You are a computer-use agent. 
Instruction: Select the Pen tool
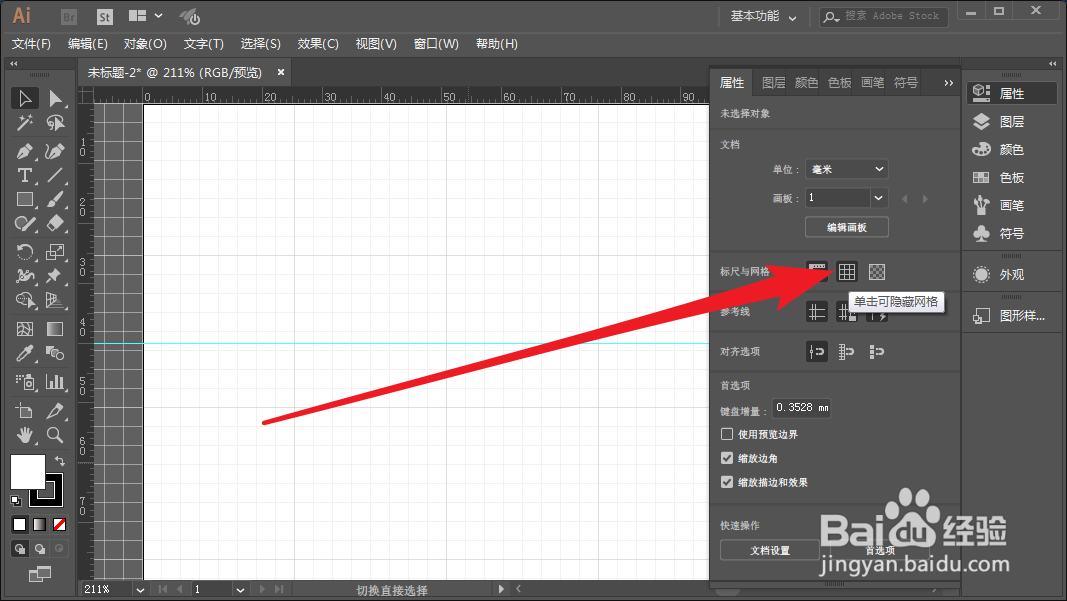point(24,150)
